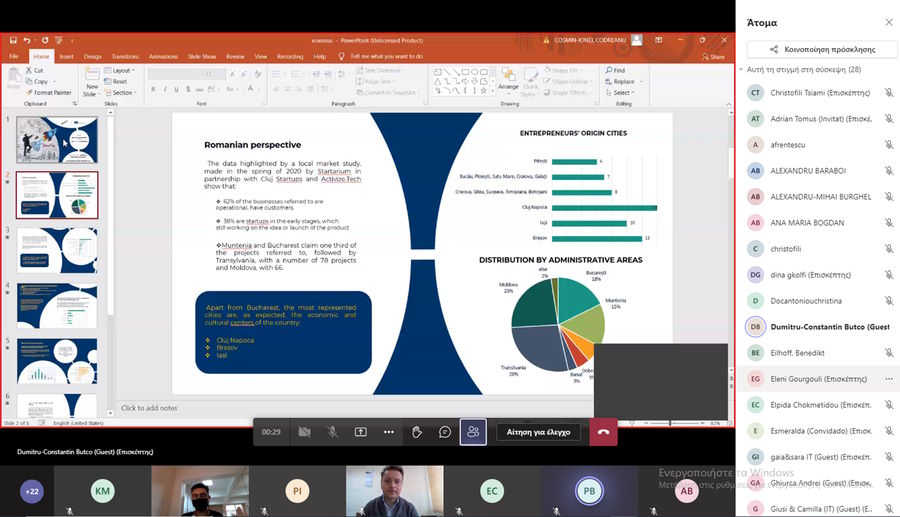Raise your hand in the meeting
900x517 pixels.
point(417,432)
